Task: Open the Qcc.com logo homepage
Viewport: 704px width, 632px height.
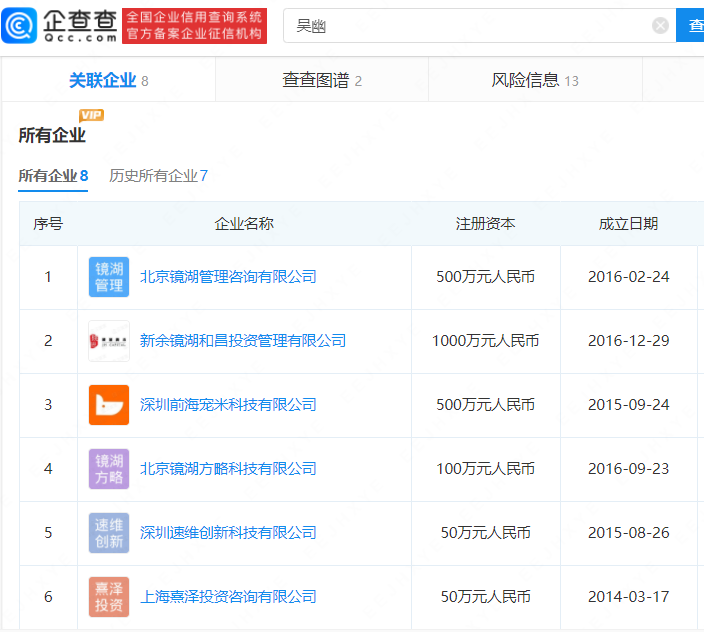Action: pos(60,26)
